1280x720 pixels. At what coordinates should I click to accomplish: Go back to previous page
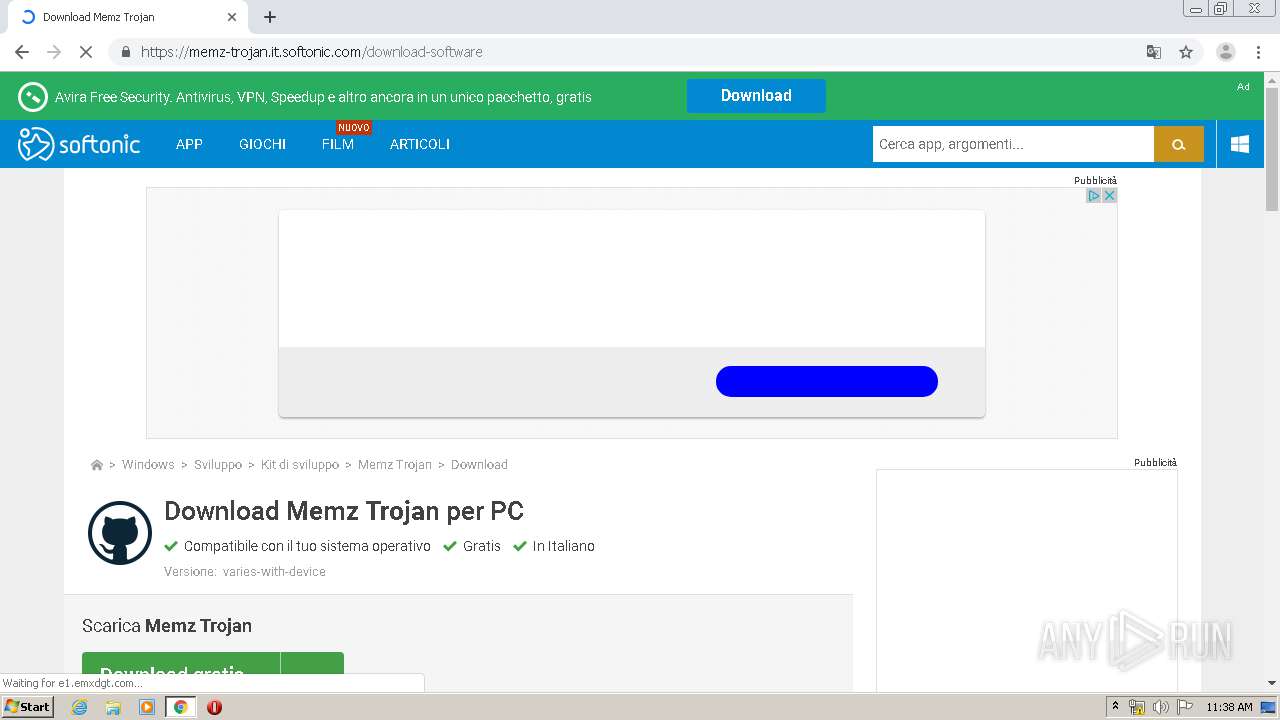point(22,52)
